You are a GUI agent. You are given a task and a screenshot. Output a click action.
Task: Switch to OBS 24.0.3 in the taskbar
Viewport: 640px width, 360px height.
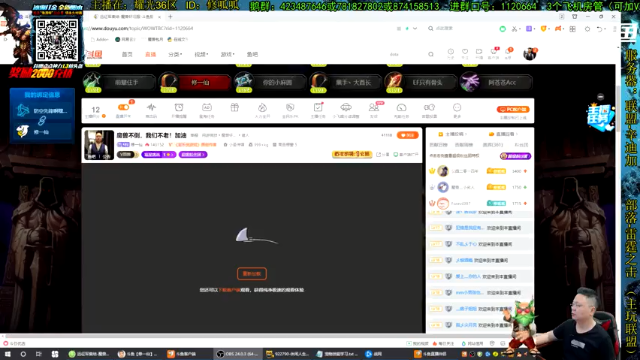(238, 354)
